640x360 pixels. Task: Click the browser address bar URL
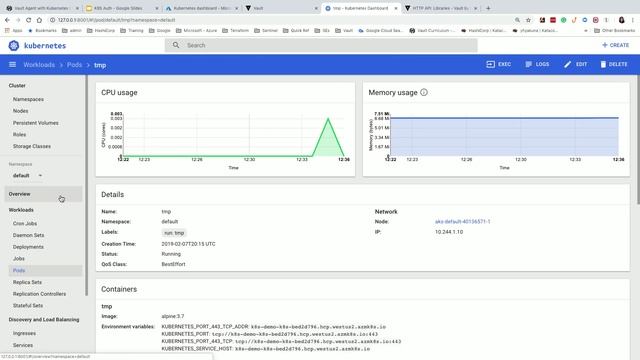116,20
